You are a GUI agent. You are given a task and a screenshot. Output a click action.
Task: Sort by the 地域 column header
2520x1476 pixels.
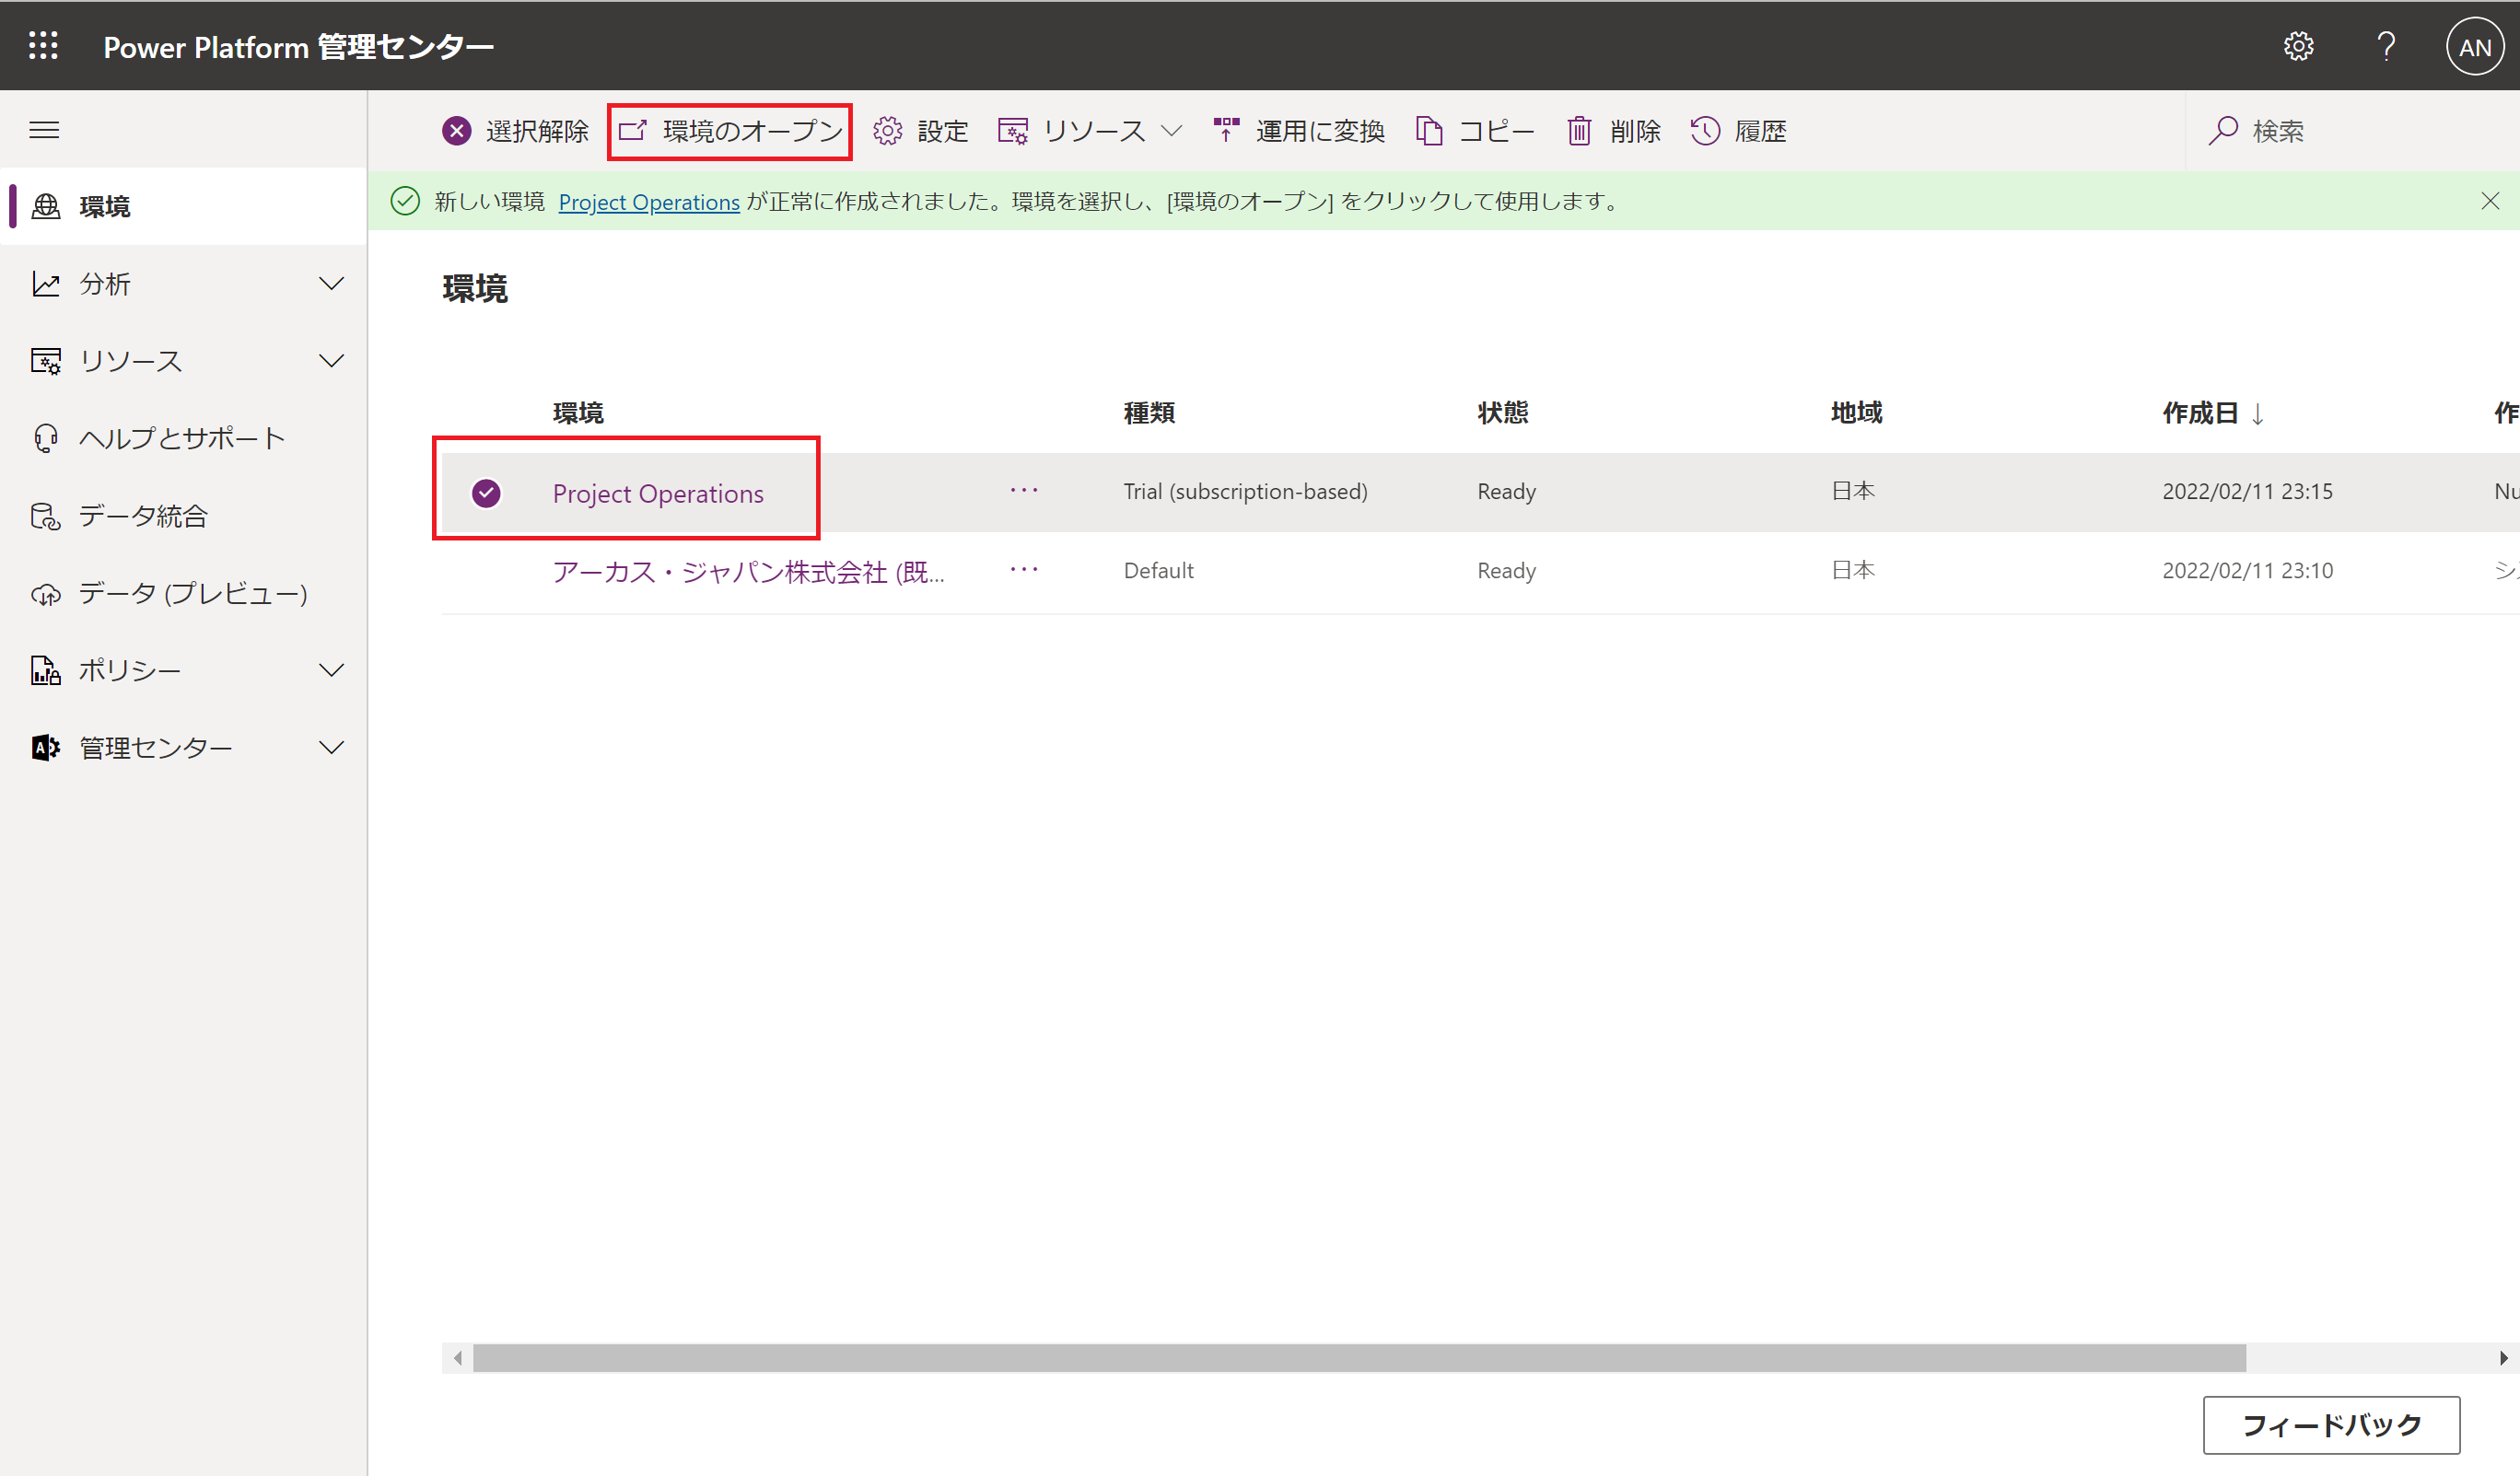tap(1856, 413)
